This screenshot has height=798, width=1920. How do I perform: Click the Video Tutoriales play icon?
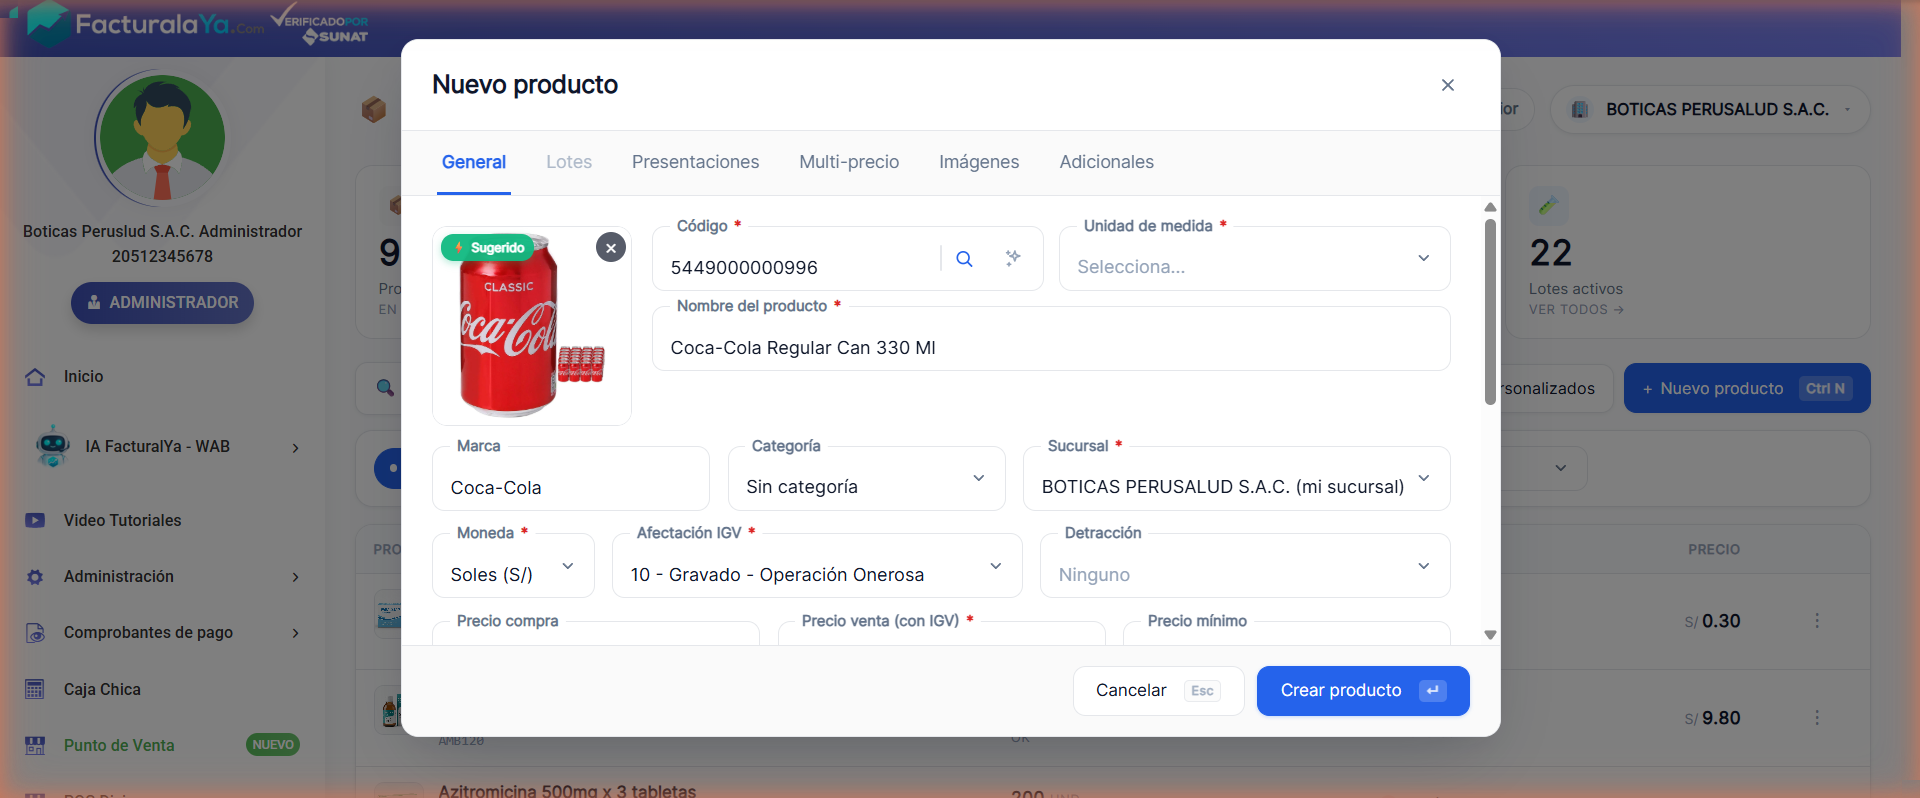[x=35, y=520]
